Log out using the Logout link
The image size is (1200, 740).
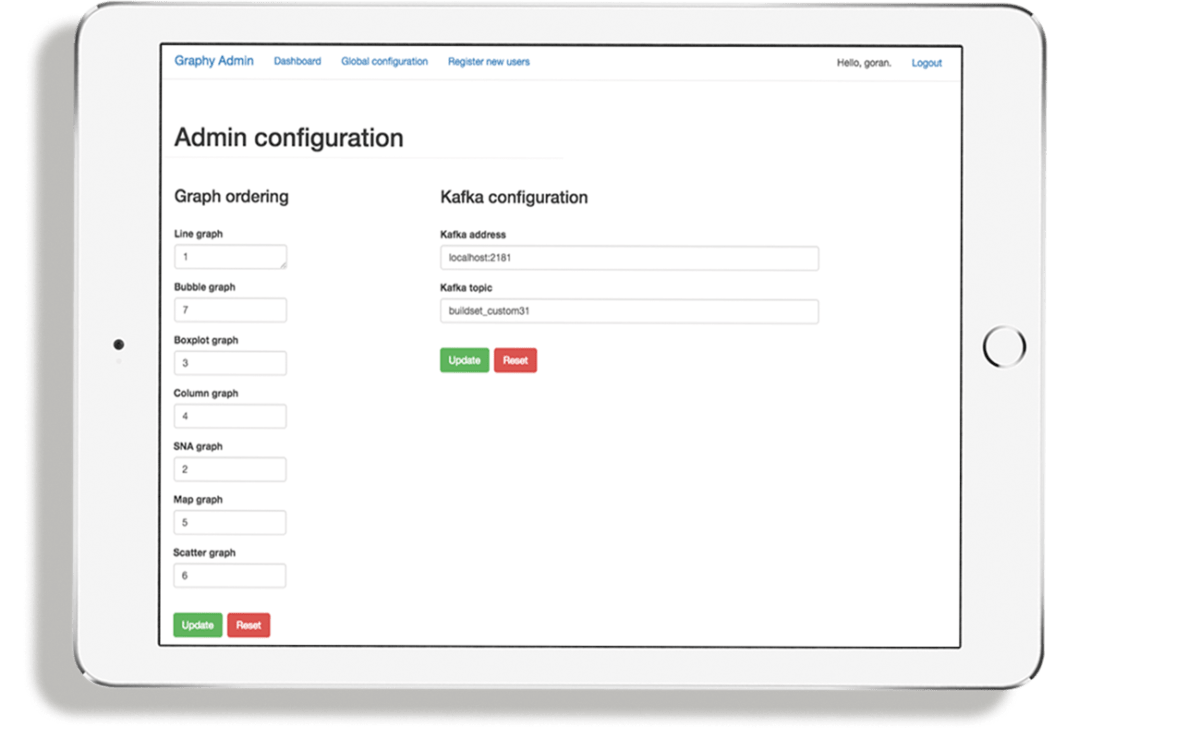click(926, 63)
